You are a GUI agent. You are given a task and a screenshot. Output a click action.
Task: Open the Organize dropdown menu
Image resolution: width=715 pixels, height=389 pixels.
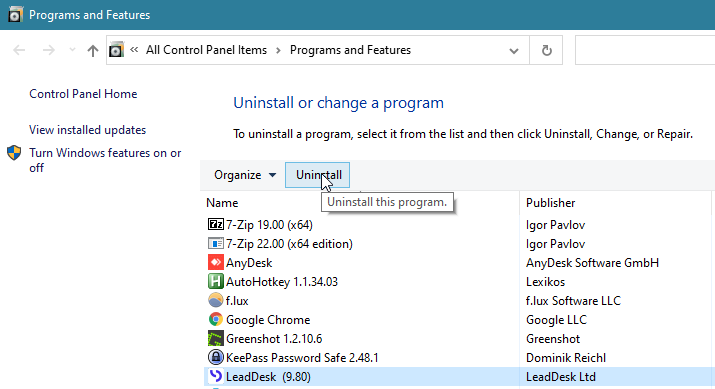[x=245, y=175]
